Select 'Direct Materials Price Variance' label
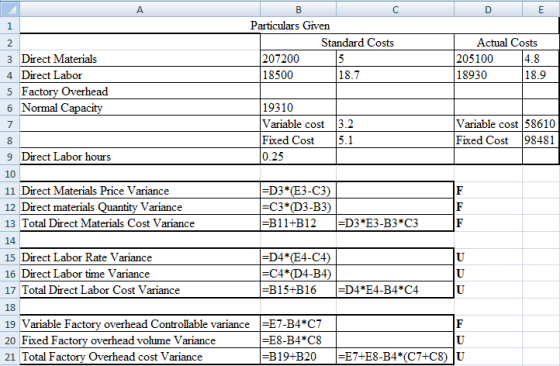Screen dimensions: 560x366 click(140, 191)
